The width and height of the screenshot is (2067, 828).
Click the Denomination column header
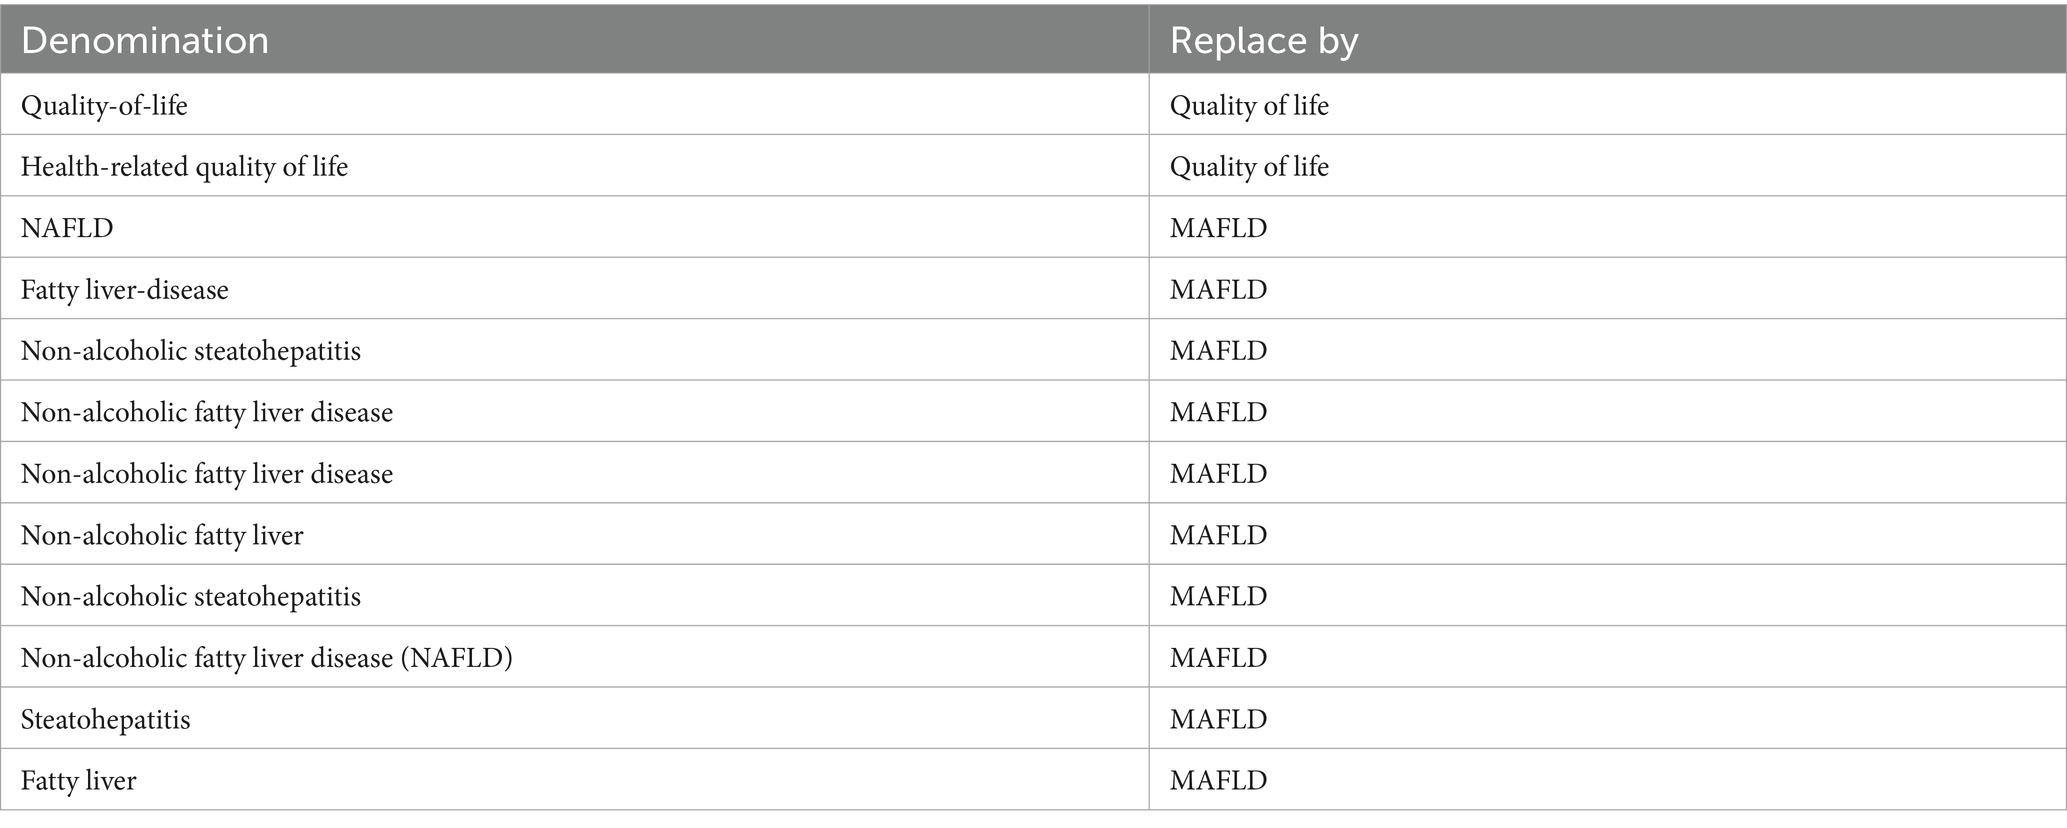click(x=145, y=41)
